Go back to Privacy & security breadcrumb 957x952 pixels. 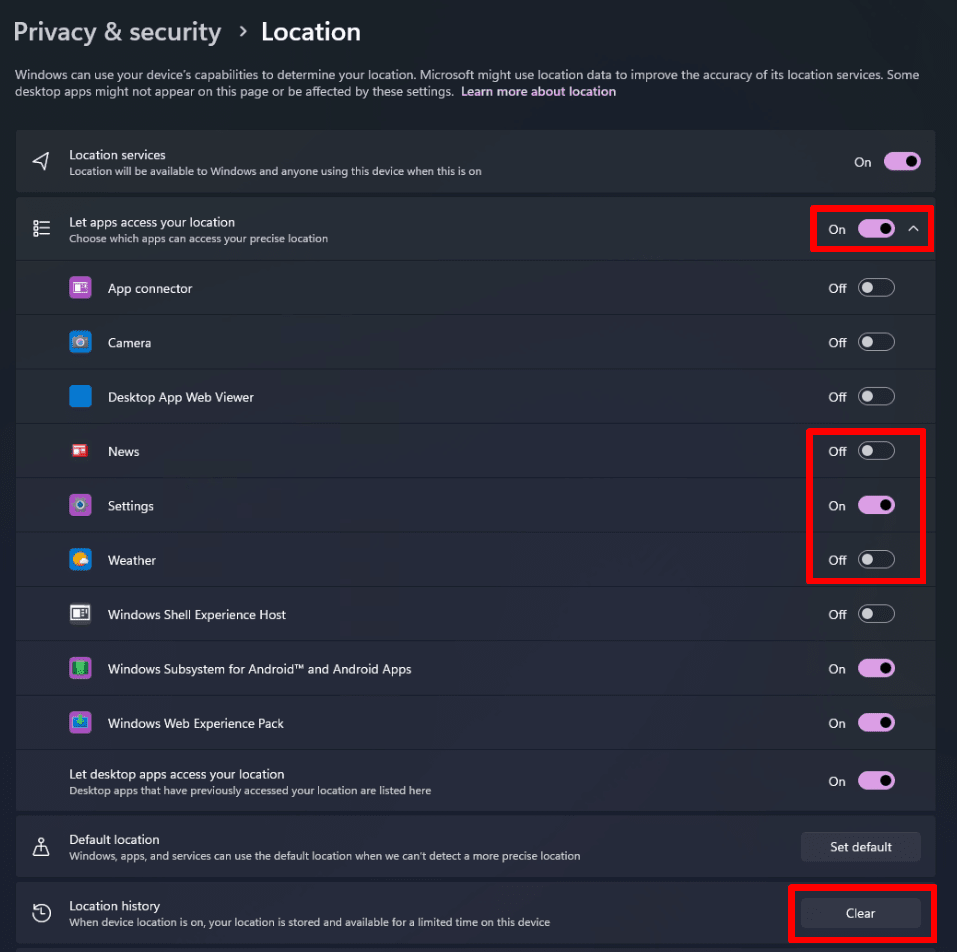coord(117,32)
